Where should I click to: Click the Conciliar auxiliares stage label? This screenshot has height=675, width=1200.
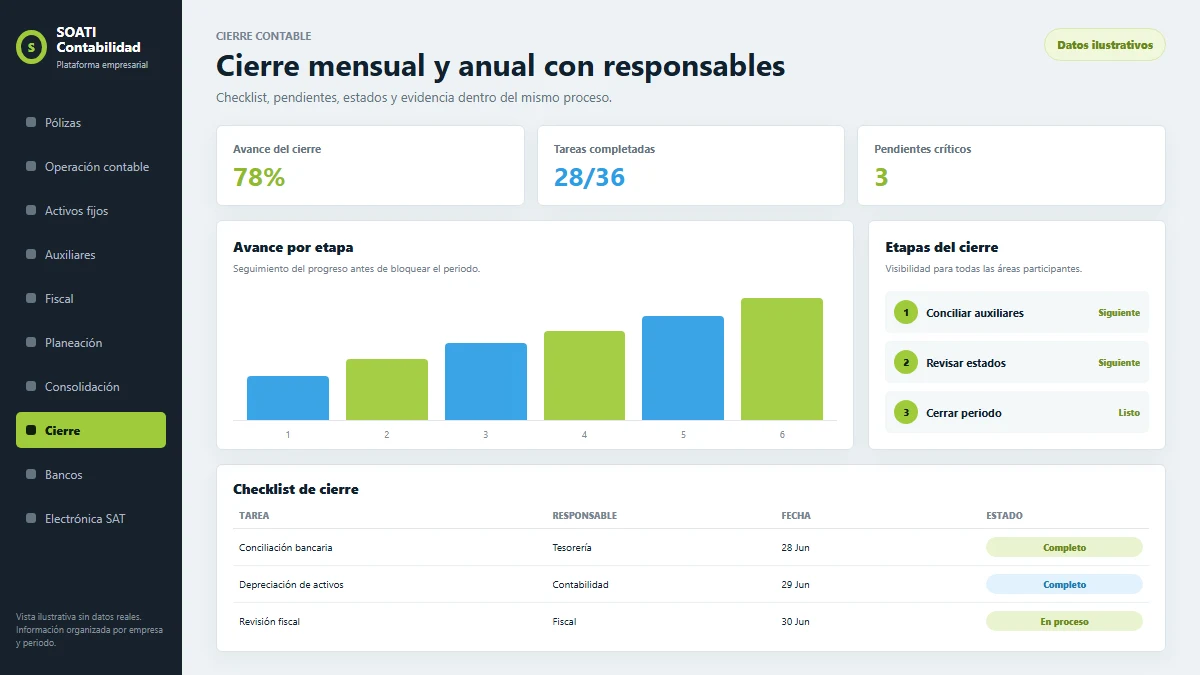click(975, 313)
